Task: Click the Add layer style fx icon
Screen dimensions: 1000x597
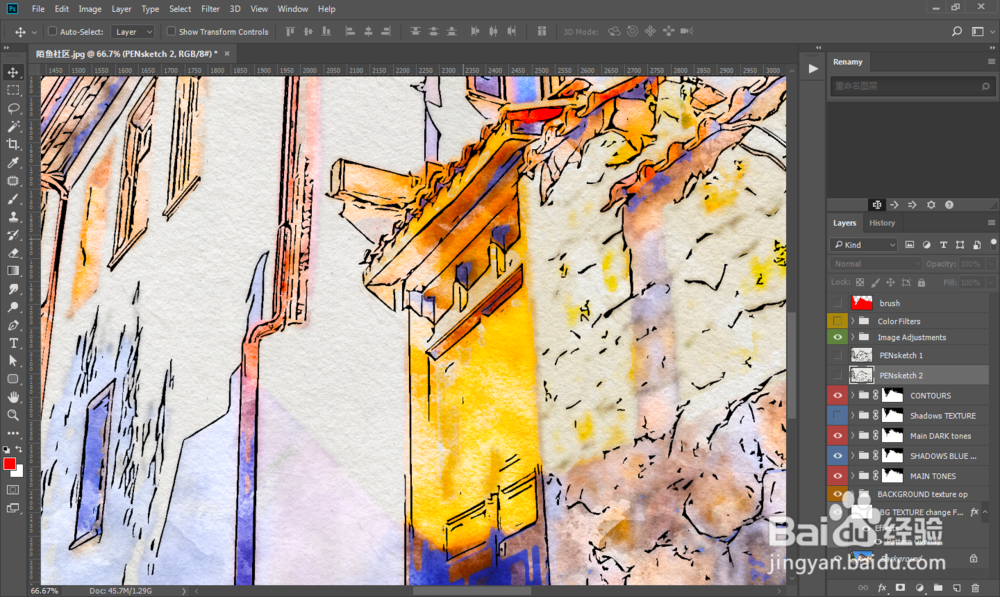Action: point(882,587)
